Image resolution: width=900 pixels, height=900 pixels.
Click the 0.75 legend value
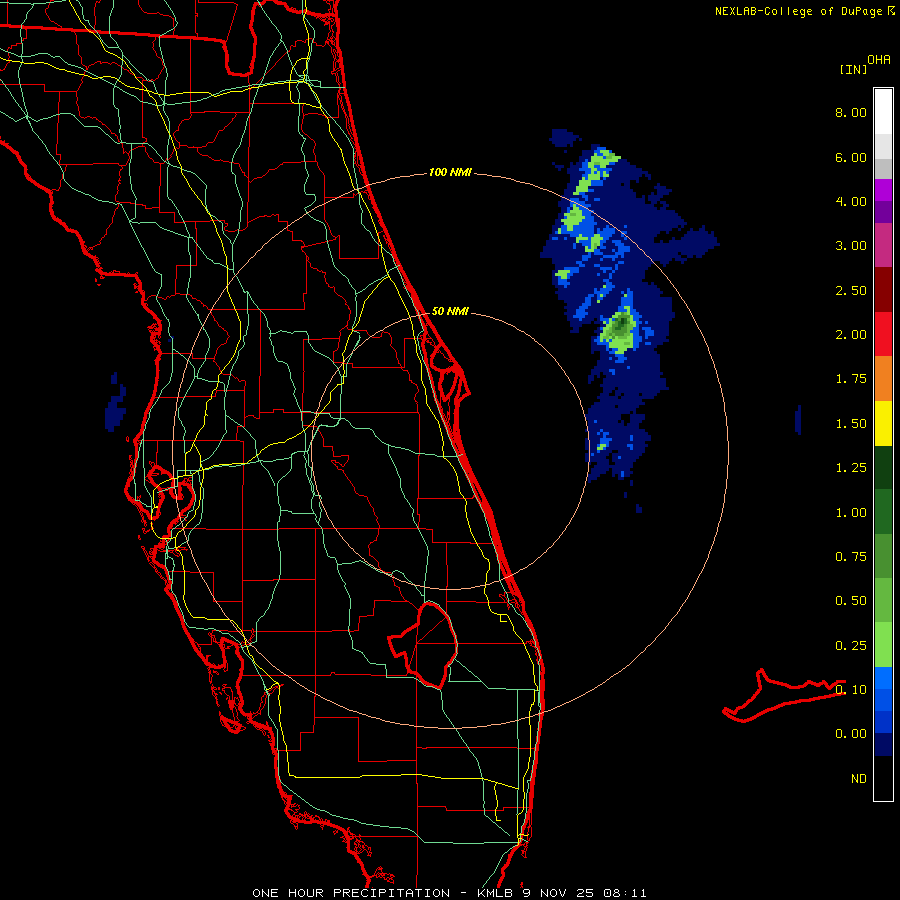851,557
